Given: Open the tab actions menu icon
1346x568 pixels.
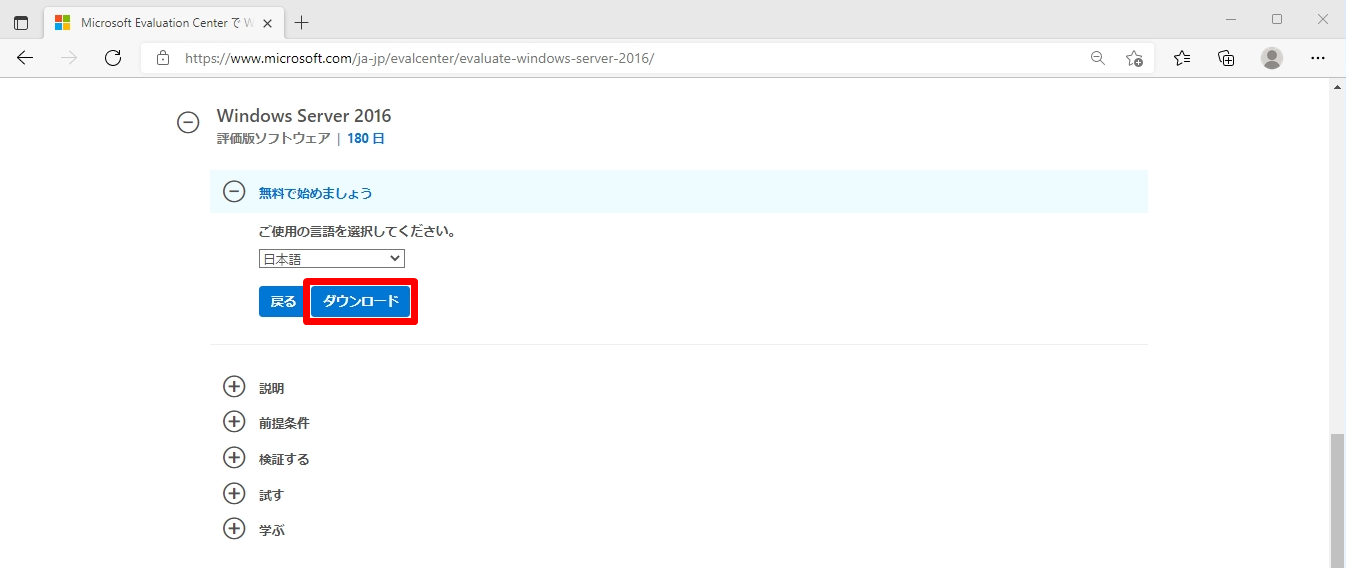Looking at the screenshot, I should click(21, 22).
